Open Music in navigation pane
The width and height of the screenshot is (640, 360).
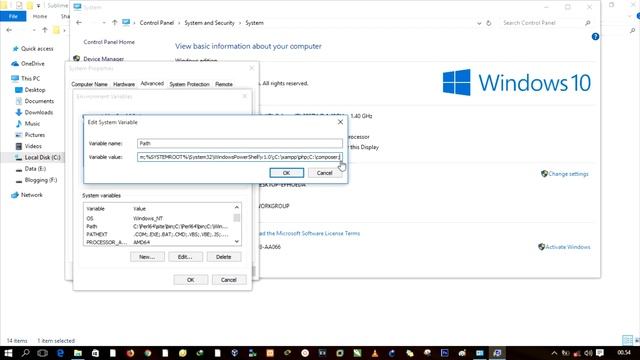tap(32, 123)
